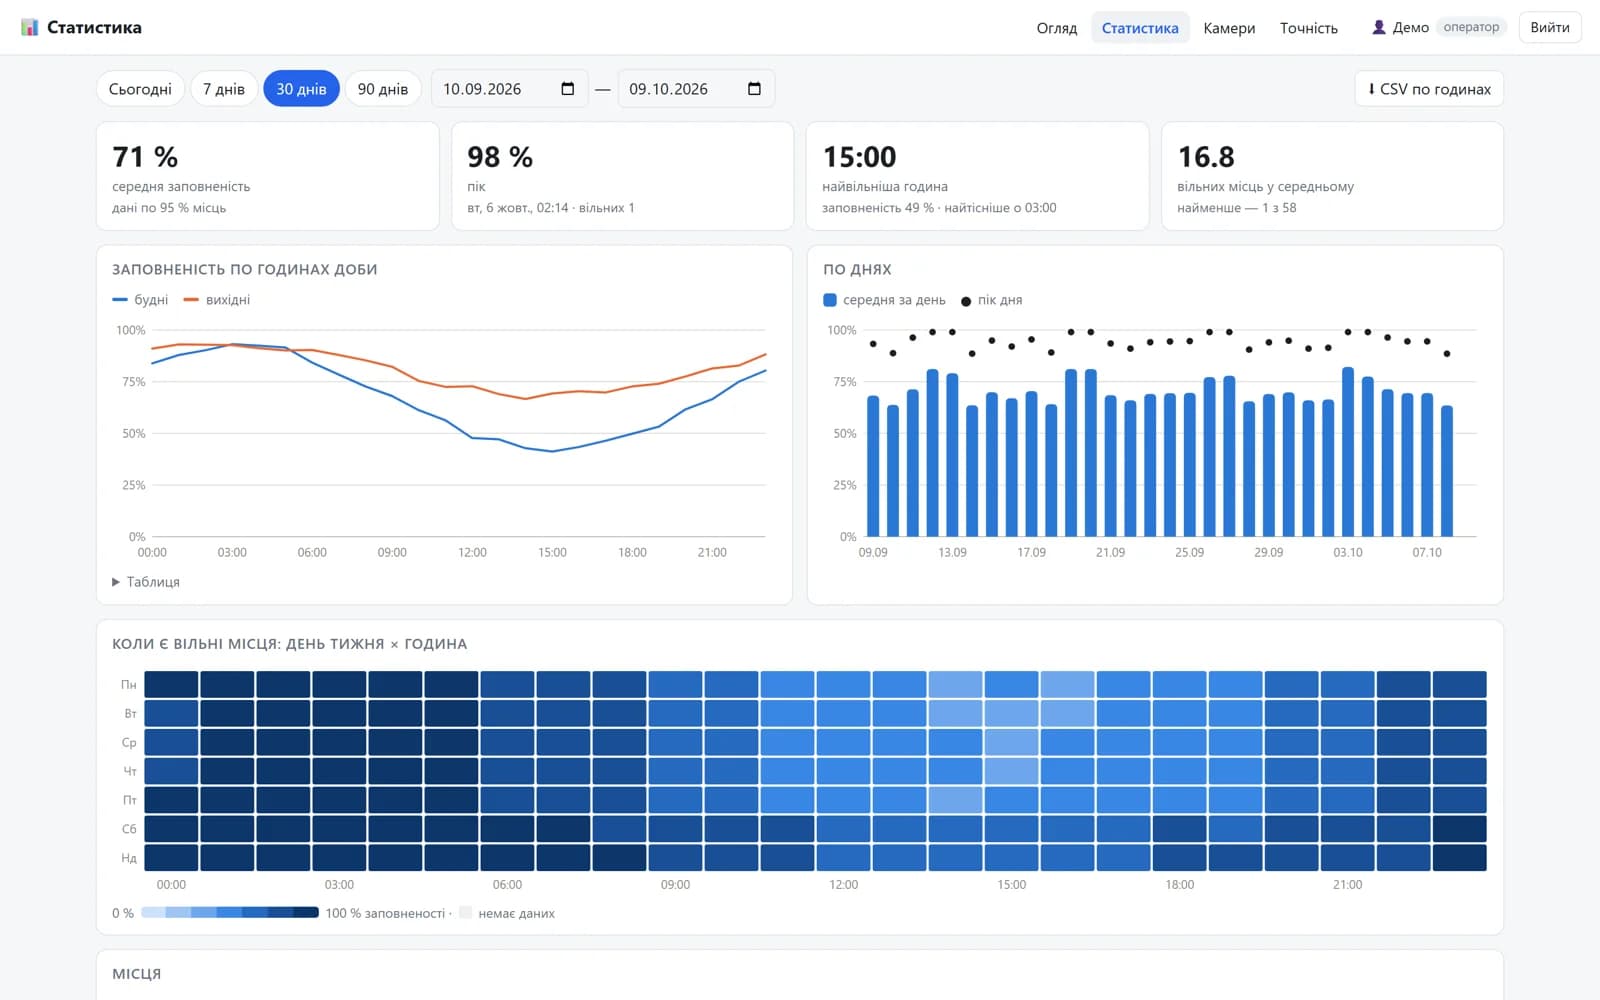The height and width of the screenshot is (1000, 1600).
Task: Click the start date field 10.09.2026
Action: click(x=509, y=89)
